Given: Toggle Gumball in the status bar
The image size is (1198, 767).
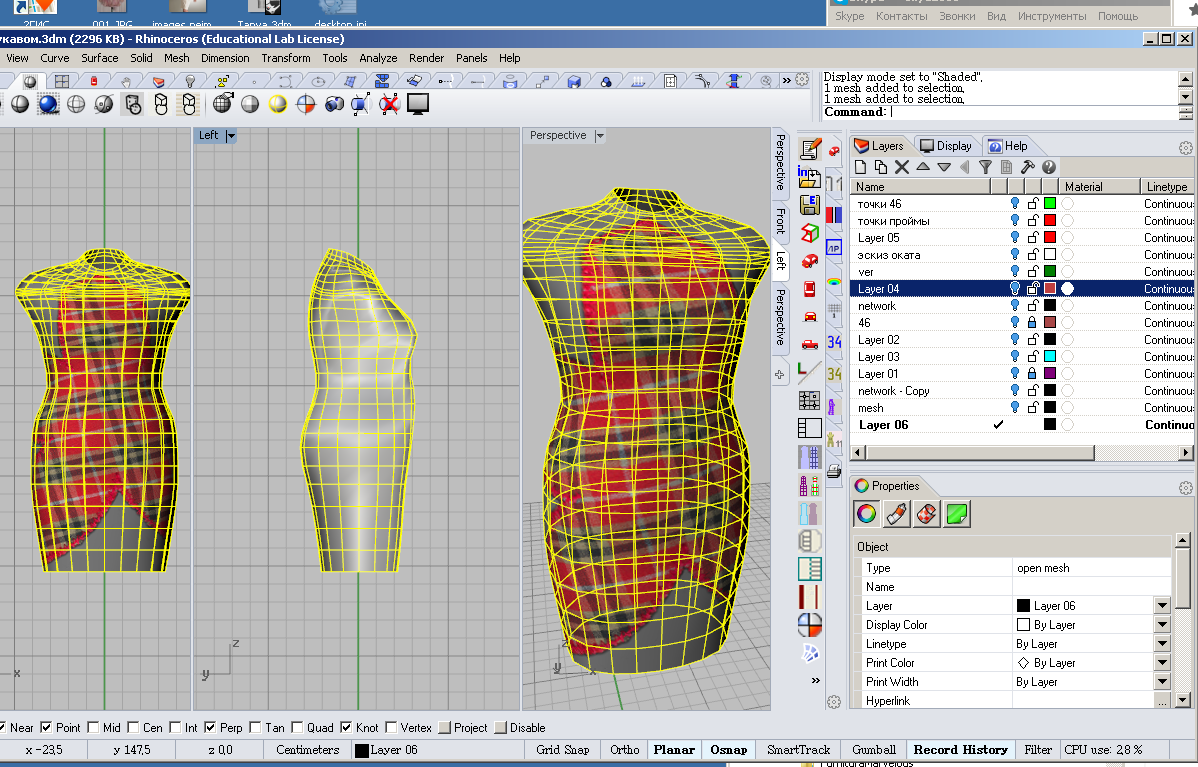Looking at the screenshot, I should pyautogui.click(x=874, y=749).
